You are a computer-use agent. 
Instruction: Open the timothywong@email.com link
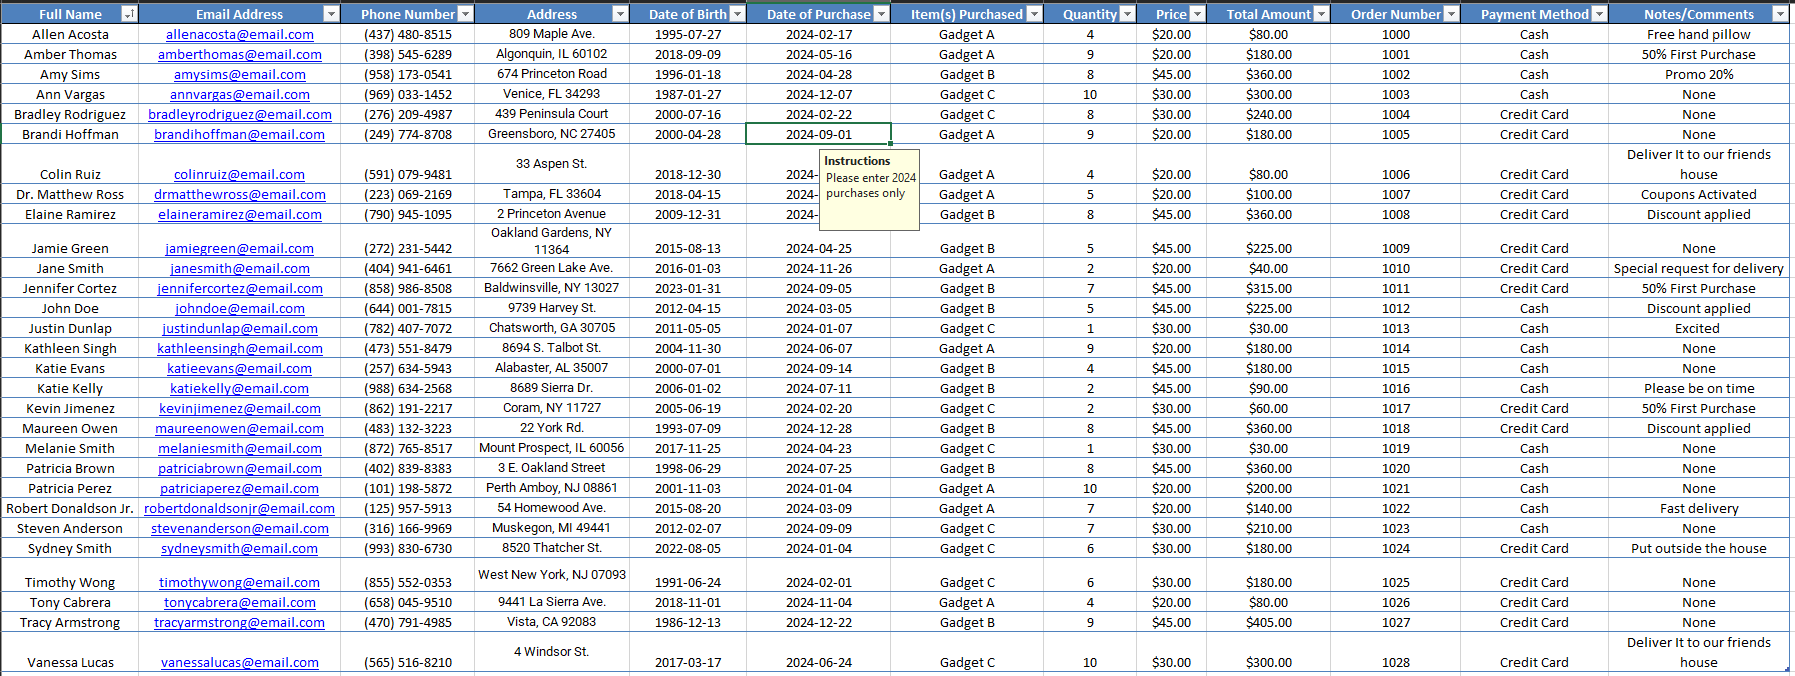(240, 582)
